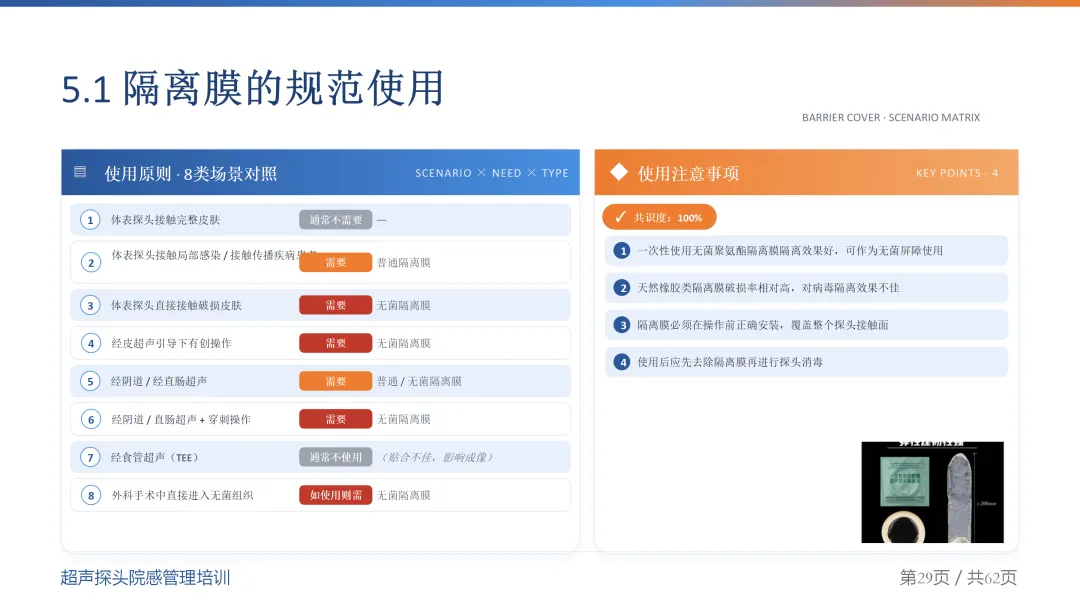This screenshot has width=1080, height=608.
Task: Click the 使用注意事项 header text
Action: pyautogui.click(x=688, y=174)
